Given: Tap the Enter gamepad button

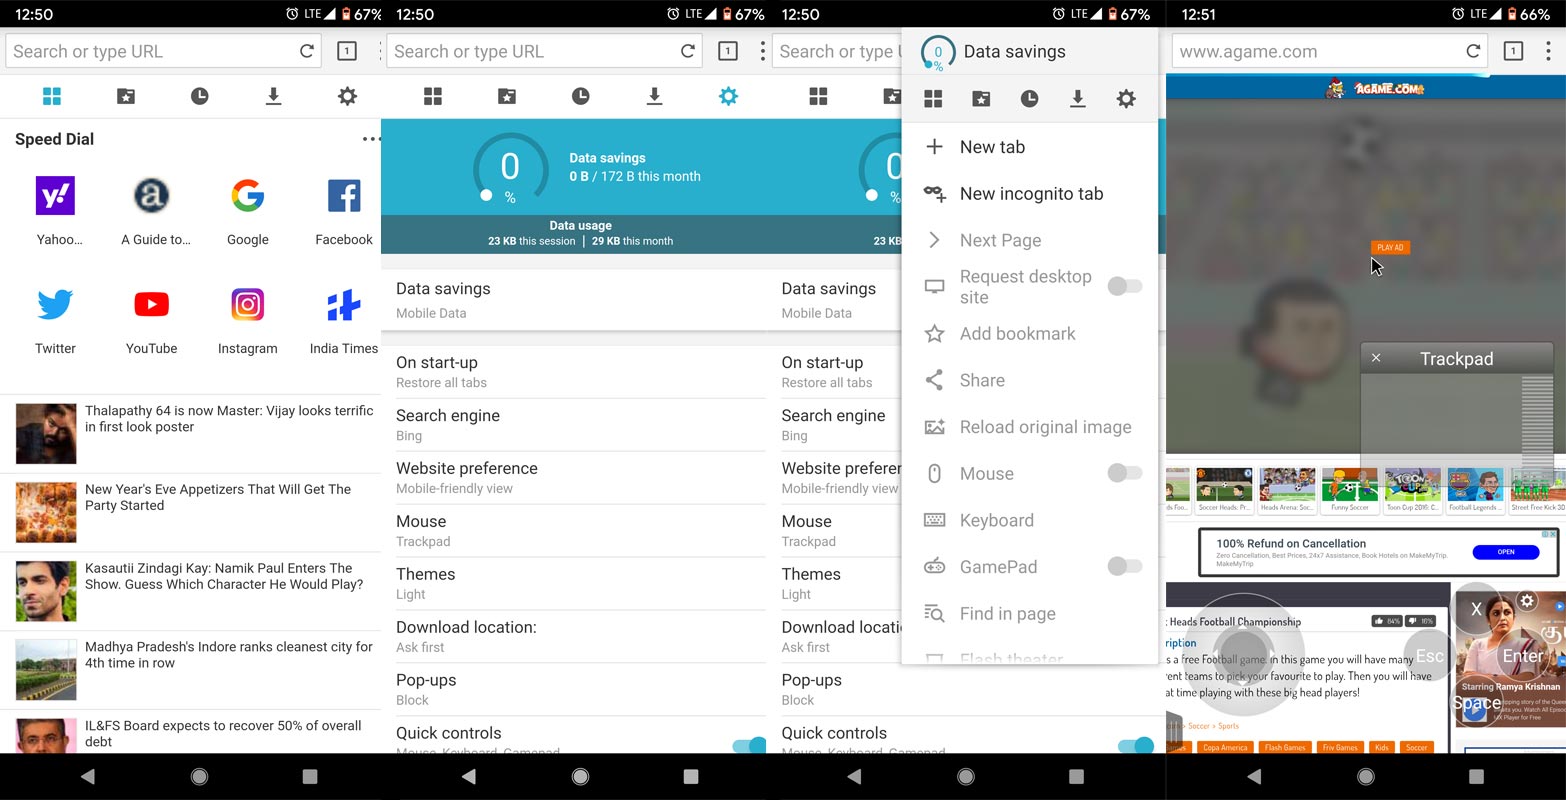Looking at the screenshot, I should [x=1523, y=656].
